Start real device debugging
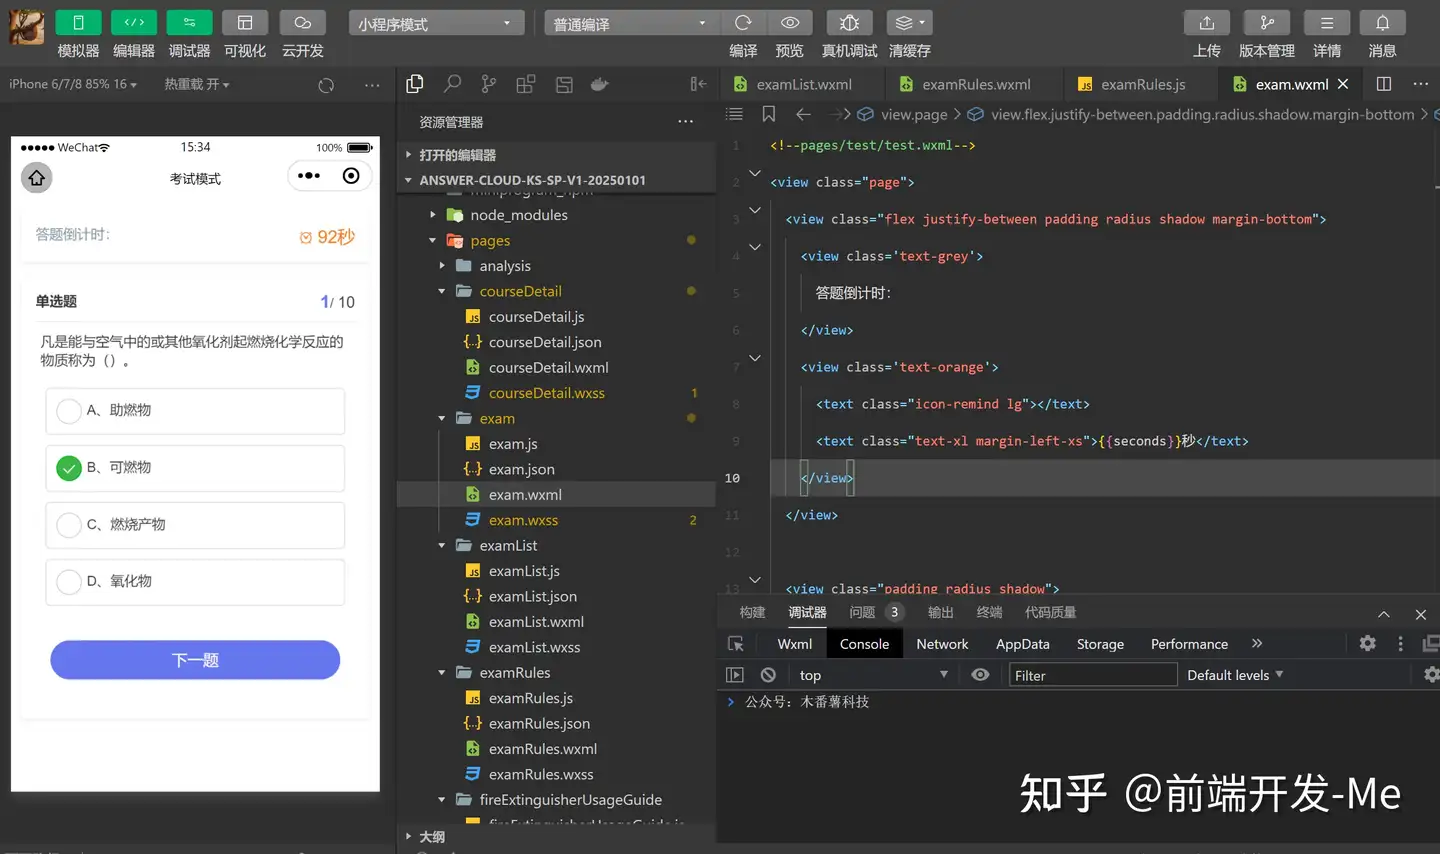This screenshot has height=854, width=1440. [849, 22]
